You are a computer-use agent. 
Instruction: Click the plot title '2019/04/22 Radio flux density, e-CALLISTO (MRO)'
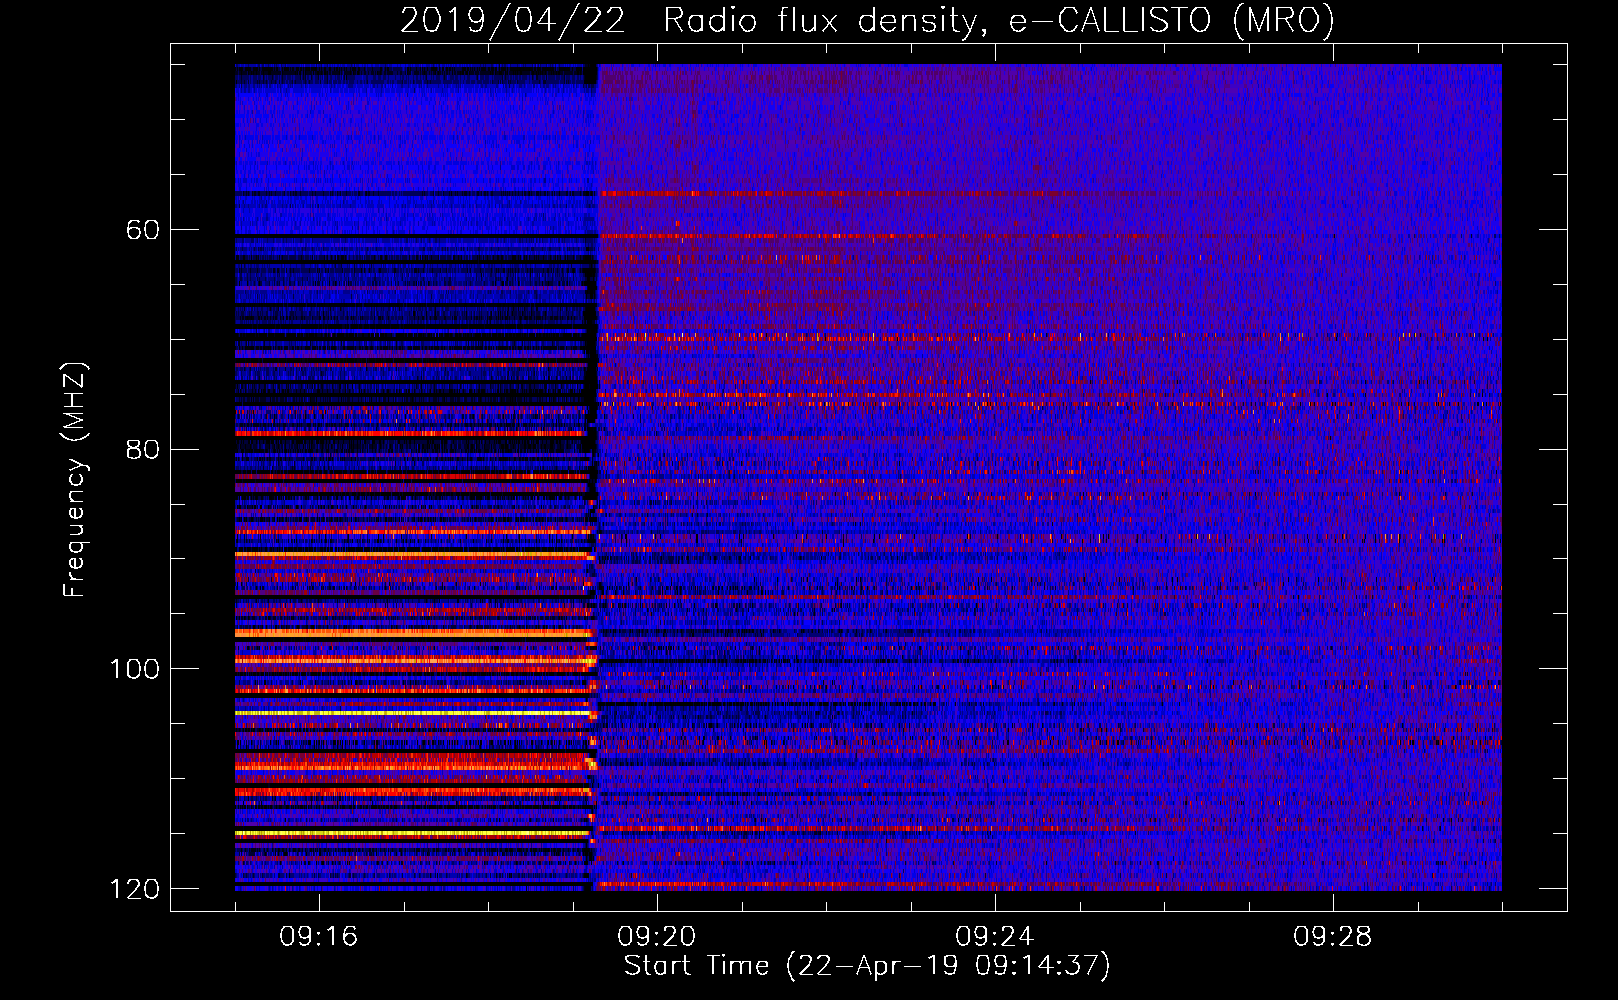coord(867,20)
